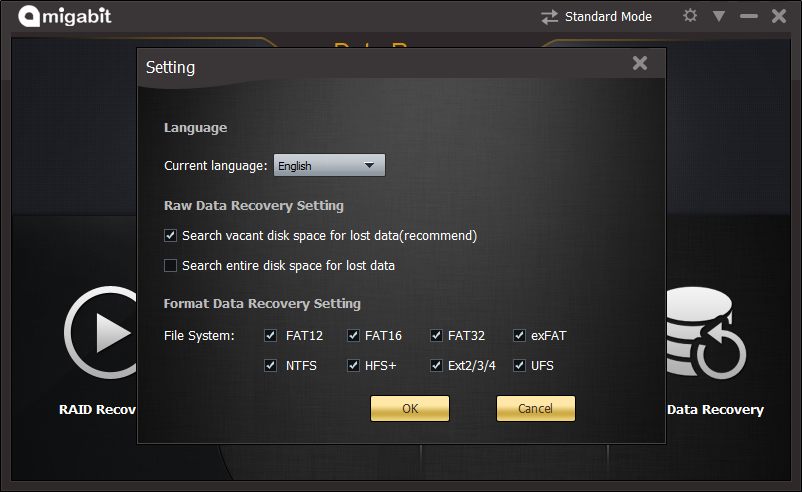The height and width of the screenshot is (492, 802).
Task: Open the main window settings gear icon
Action: click(x=690, y=16)
